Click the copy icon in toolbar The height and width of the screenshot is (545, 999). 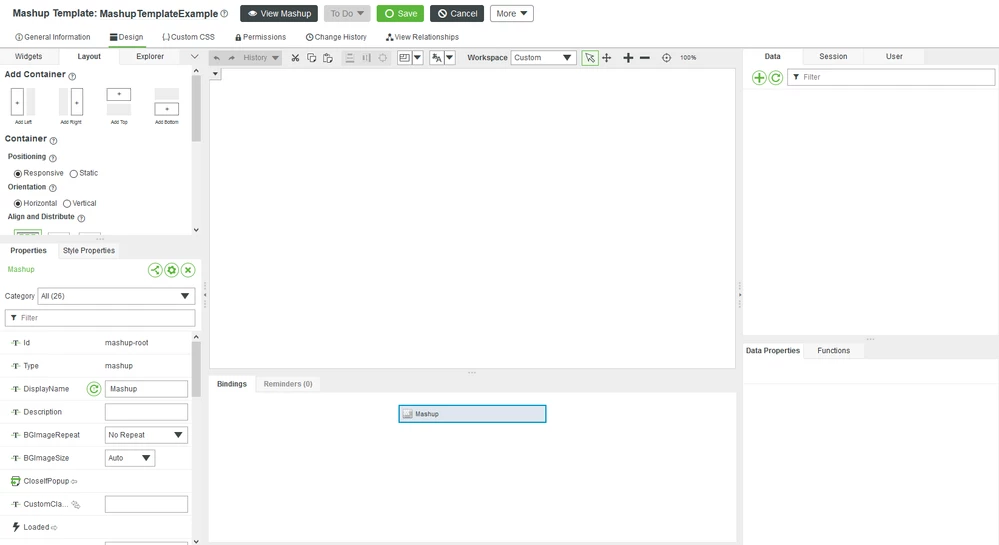312,58
